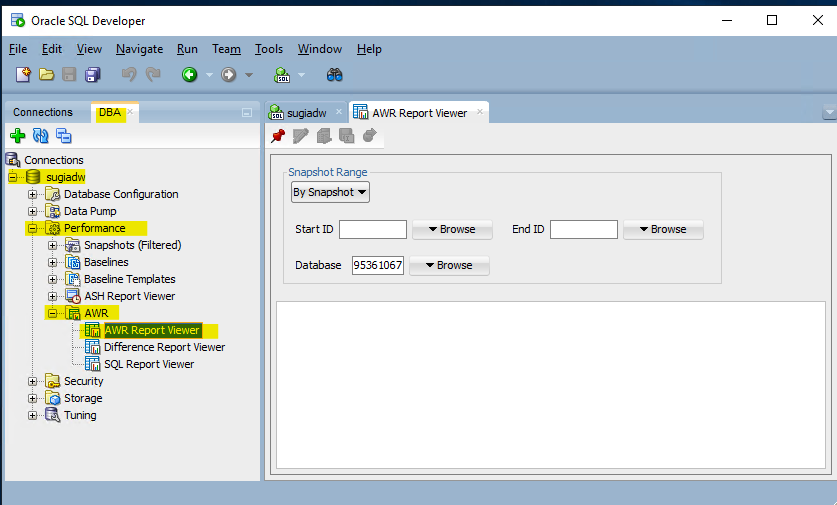The height and width of the screenshot is (505, 837).
Task: Select AWR Report Viewer tree item
Action: point(152,330)
